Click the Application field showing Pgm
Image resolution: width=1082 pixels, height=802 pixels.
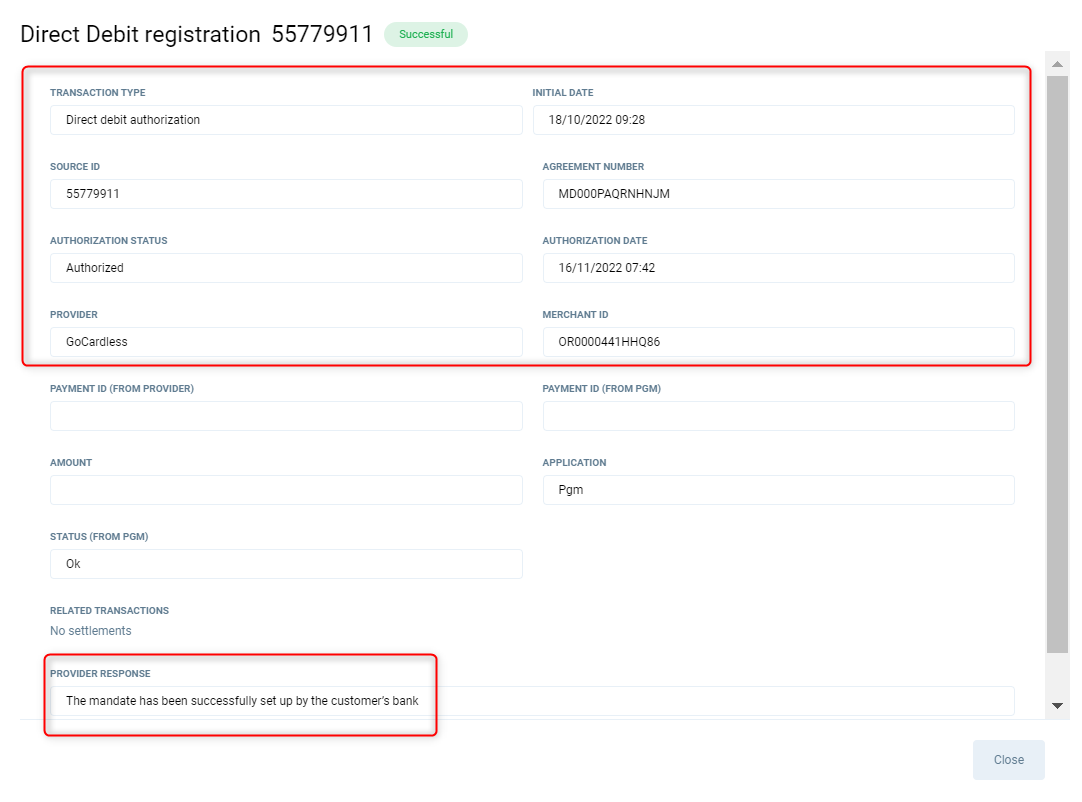pyautogui.click(x=778, y=490)
